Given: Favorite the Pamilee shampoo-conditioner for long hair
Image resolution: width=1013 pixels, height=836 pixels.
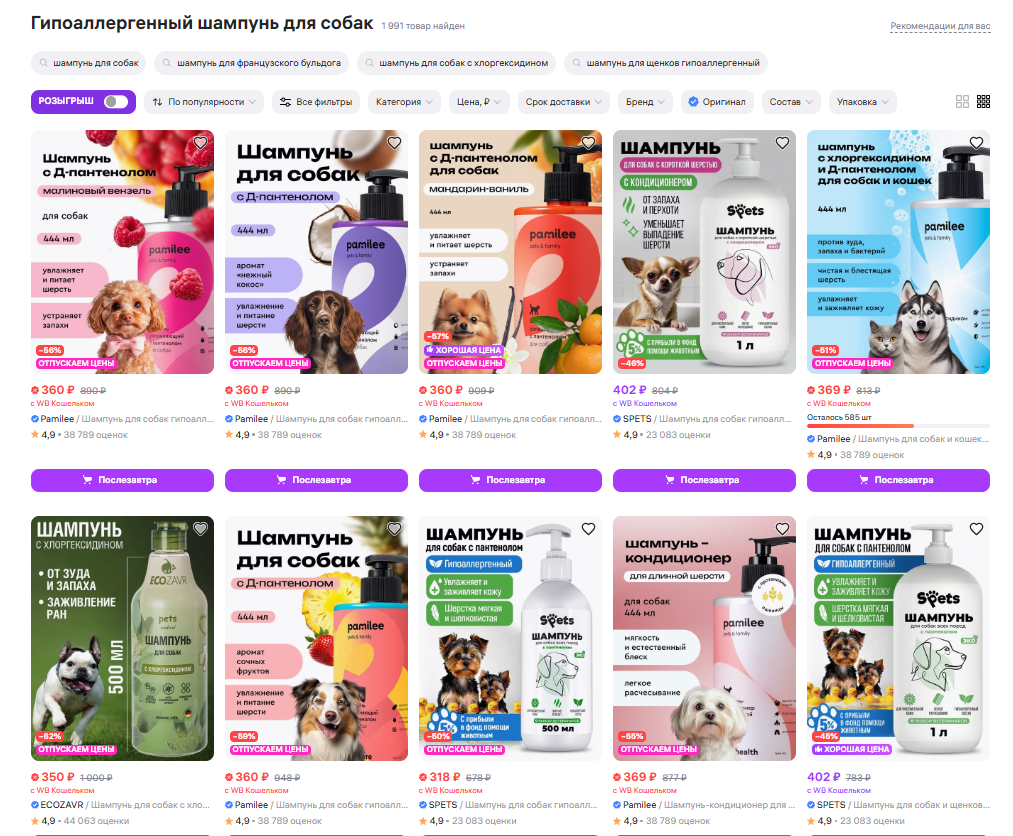Looking at the screenshot, I should click(782, 529).
